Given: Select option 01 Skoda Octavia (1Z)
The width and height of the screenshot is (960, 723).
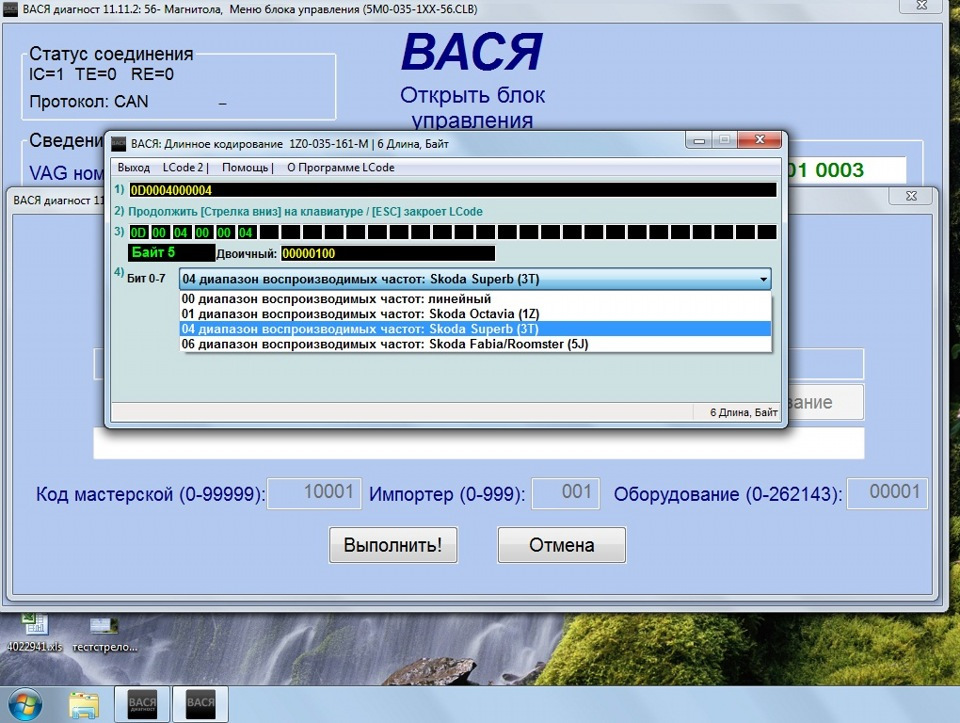Looking at the screenshot, I should (x=475, y=314).
